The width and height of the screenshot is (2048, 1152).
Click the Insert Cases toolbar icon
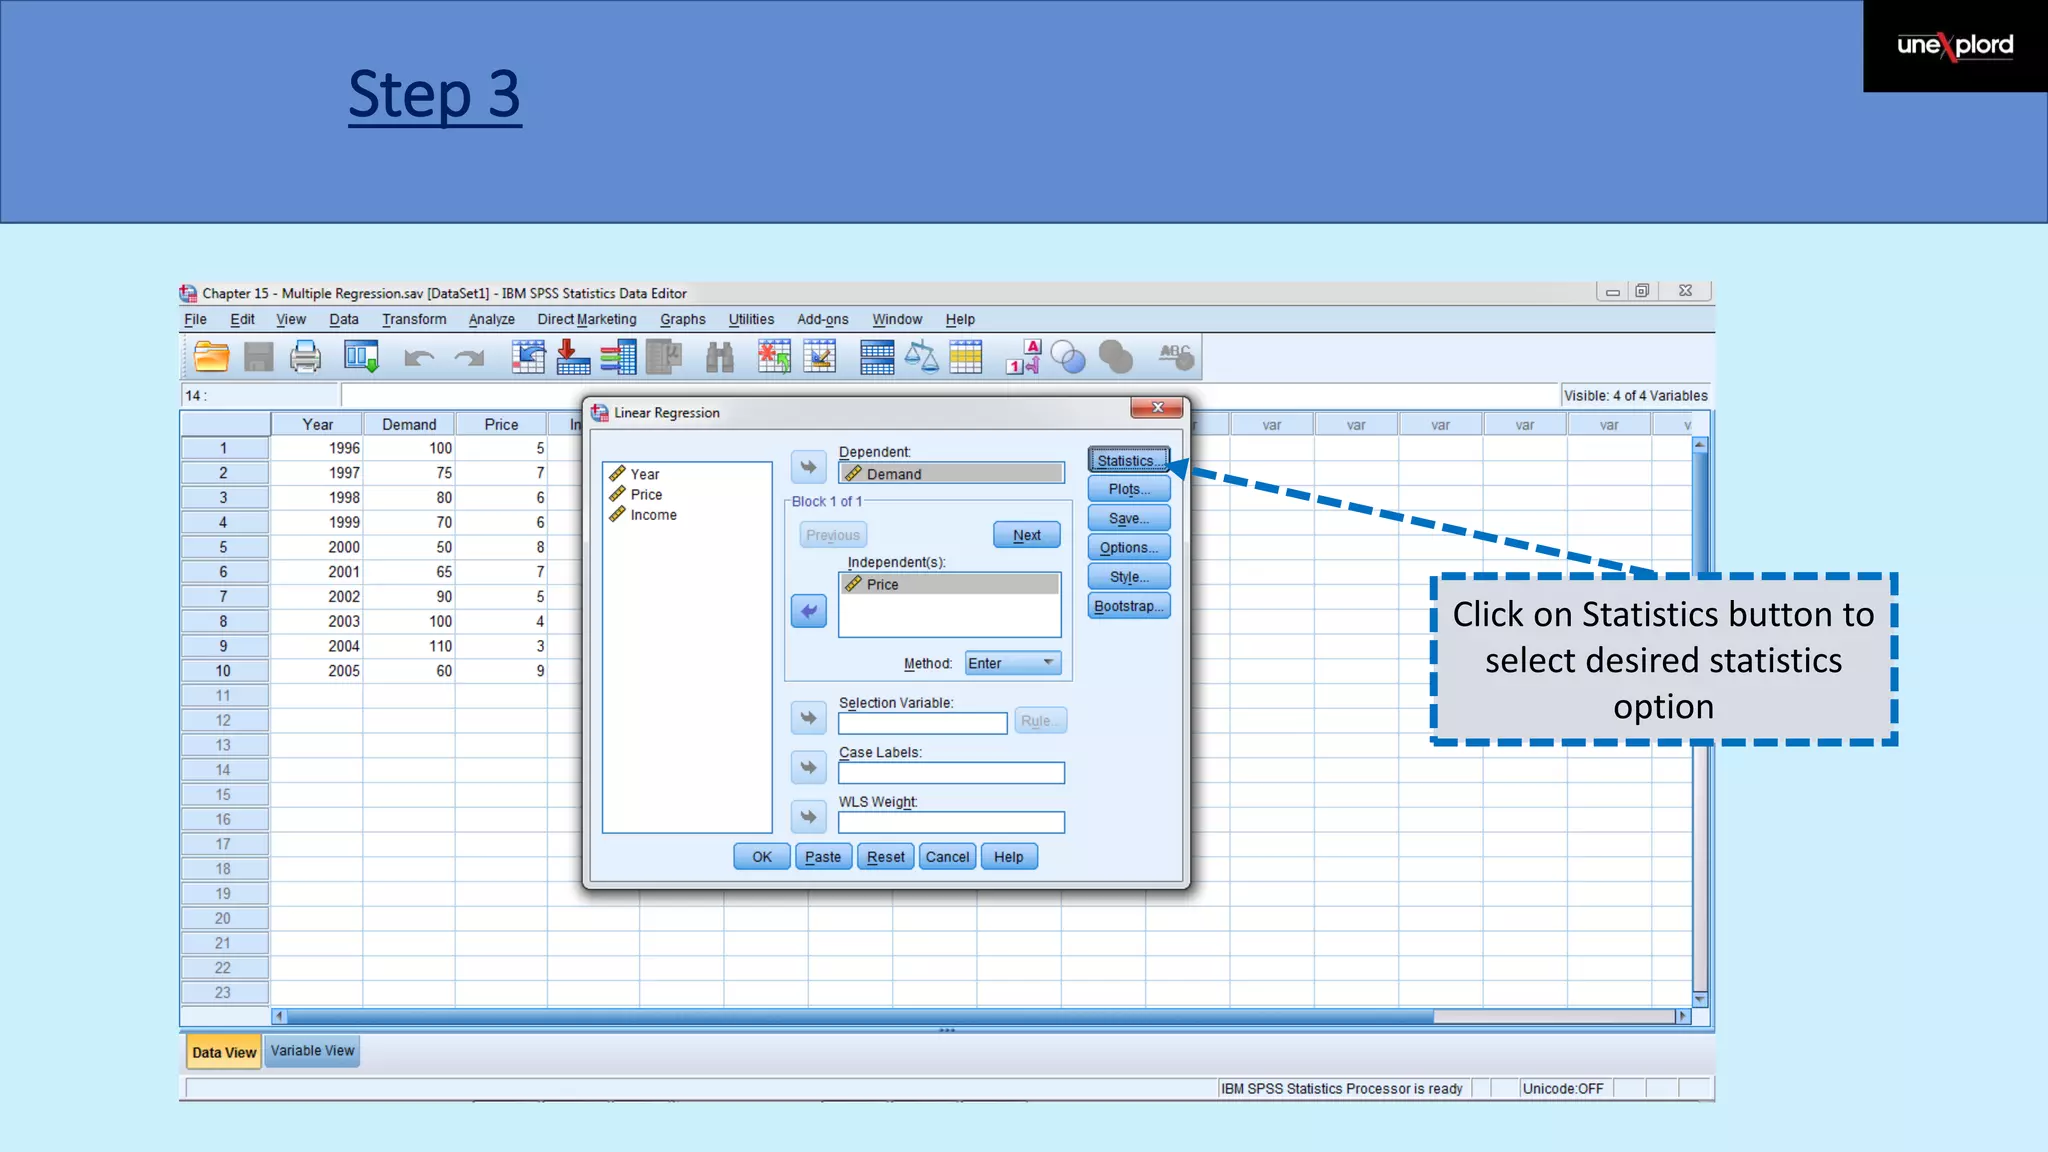coord(773,357)
